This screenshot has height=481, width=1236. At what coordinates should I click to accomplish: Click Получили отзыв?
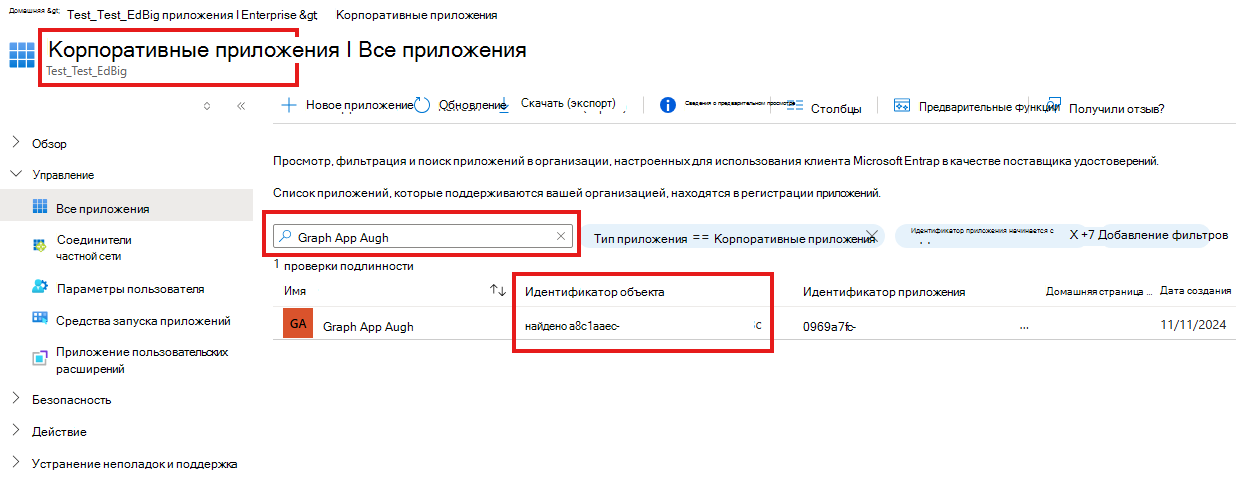(1116, 108)
